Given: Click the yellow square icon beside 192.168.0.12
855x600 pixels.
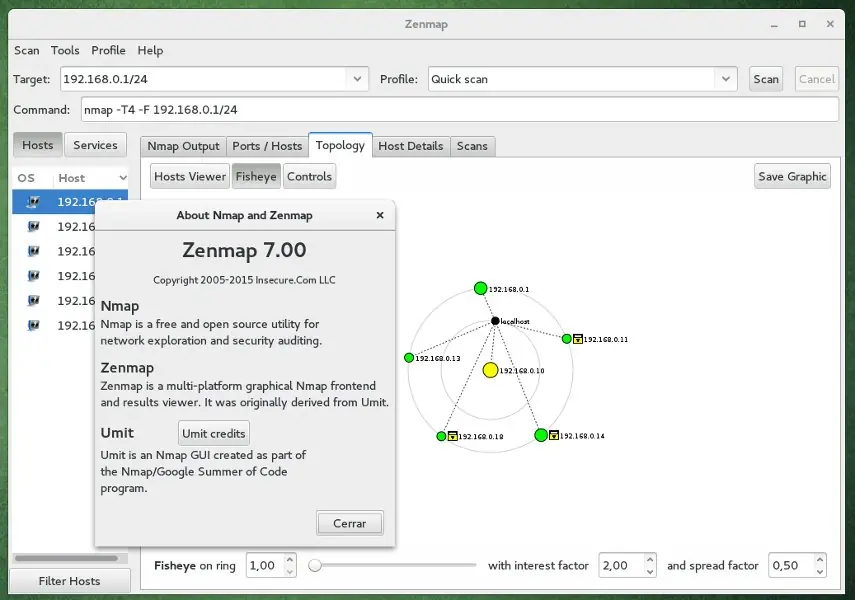Looking at the screenshot, I should tap(453, 436).
